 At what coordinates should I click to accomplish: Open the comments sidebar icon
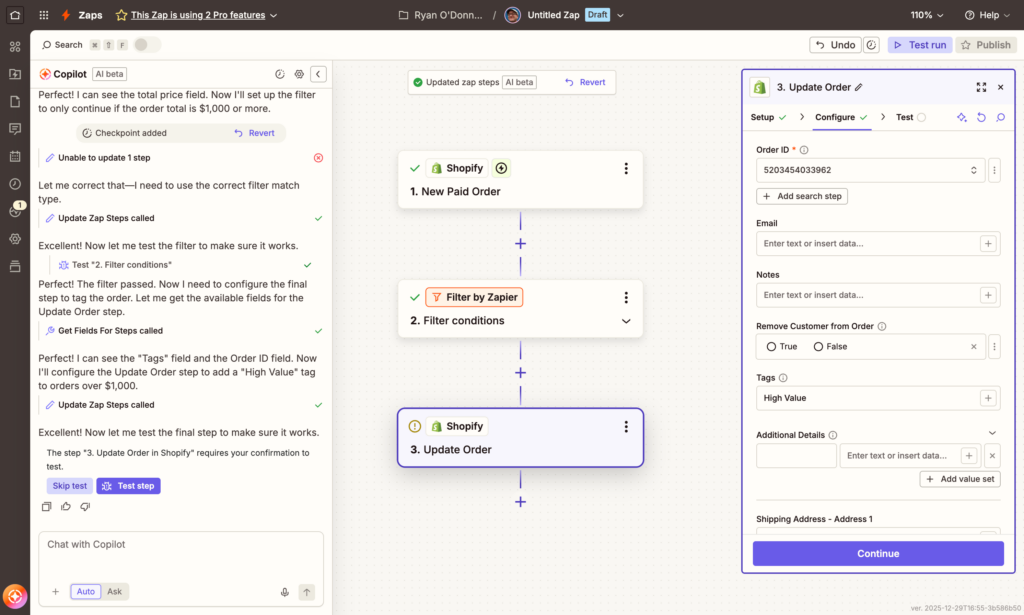pos(15,129)
